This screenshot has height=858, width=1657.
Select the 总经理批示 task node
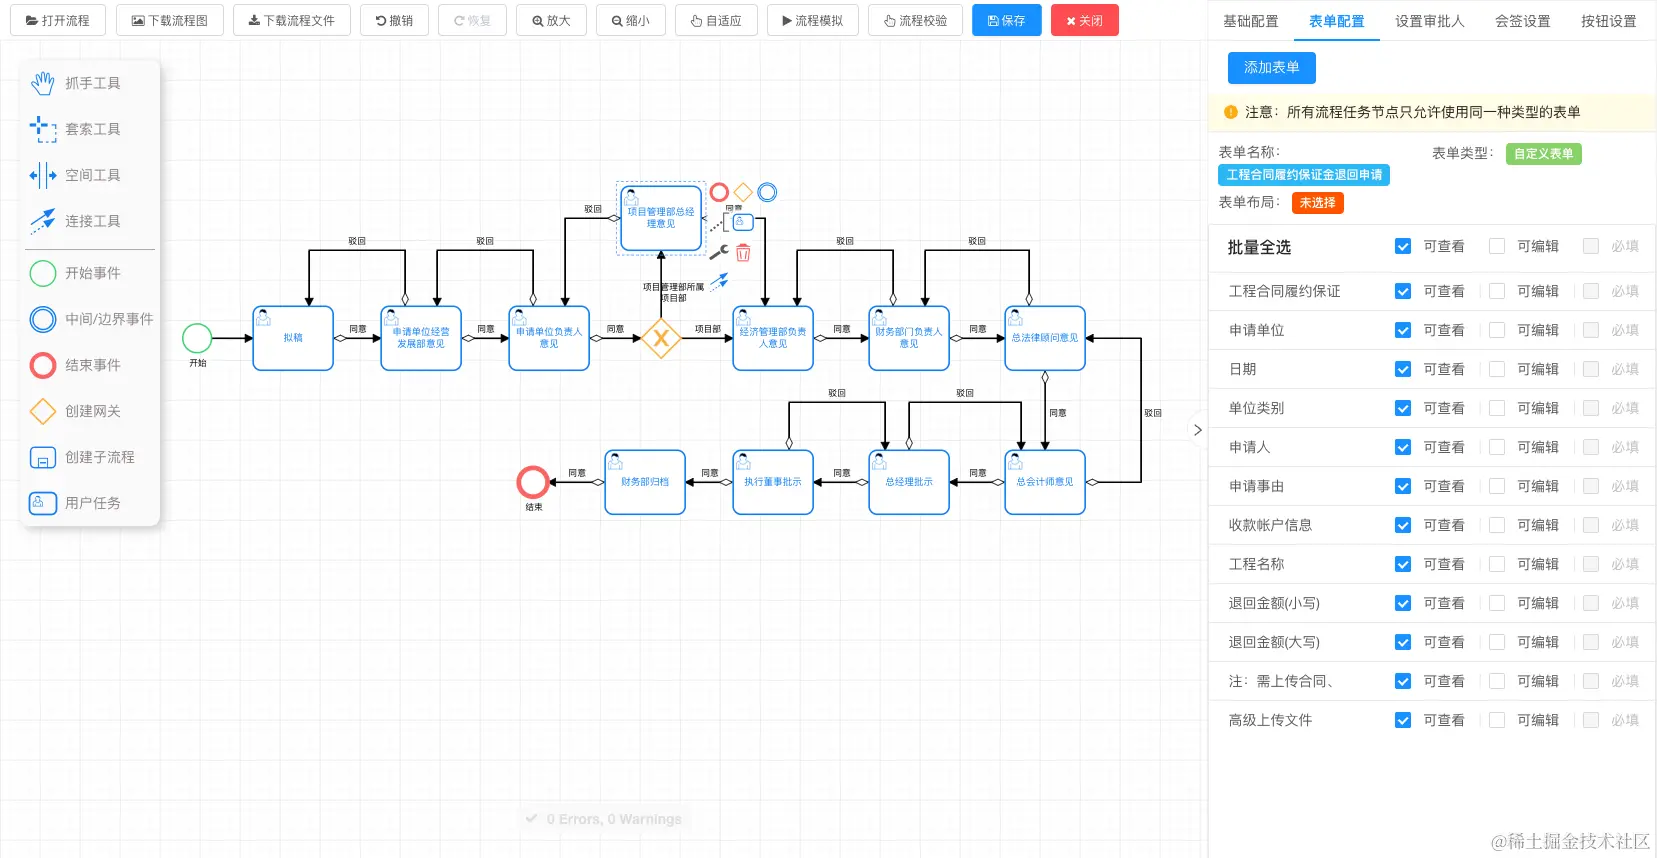tap(909, 482)
